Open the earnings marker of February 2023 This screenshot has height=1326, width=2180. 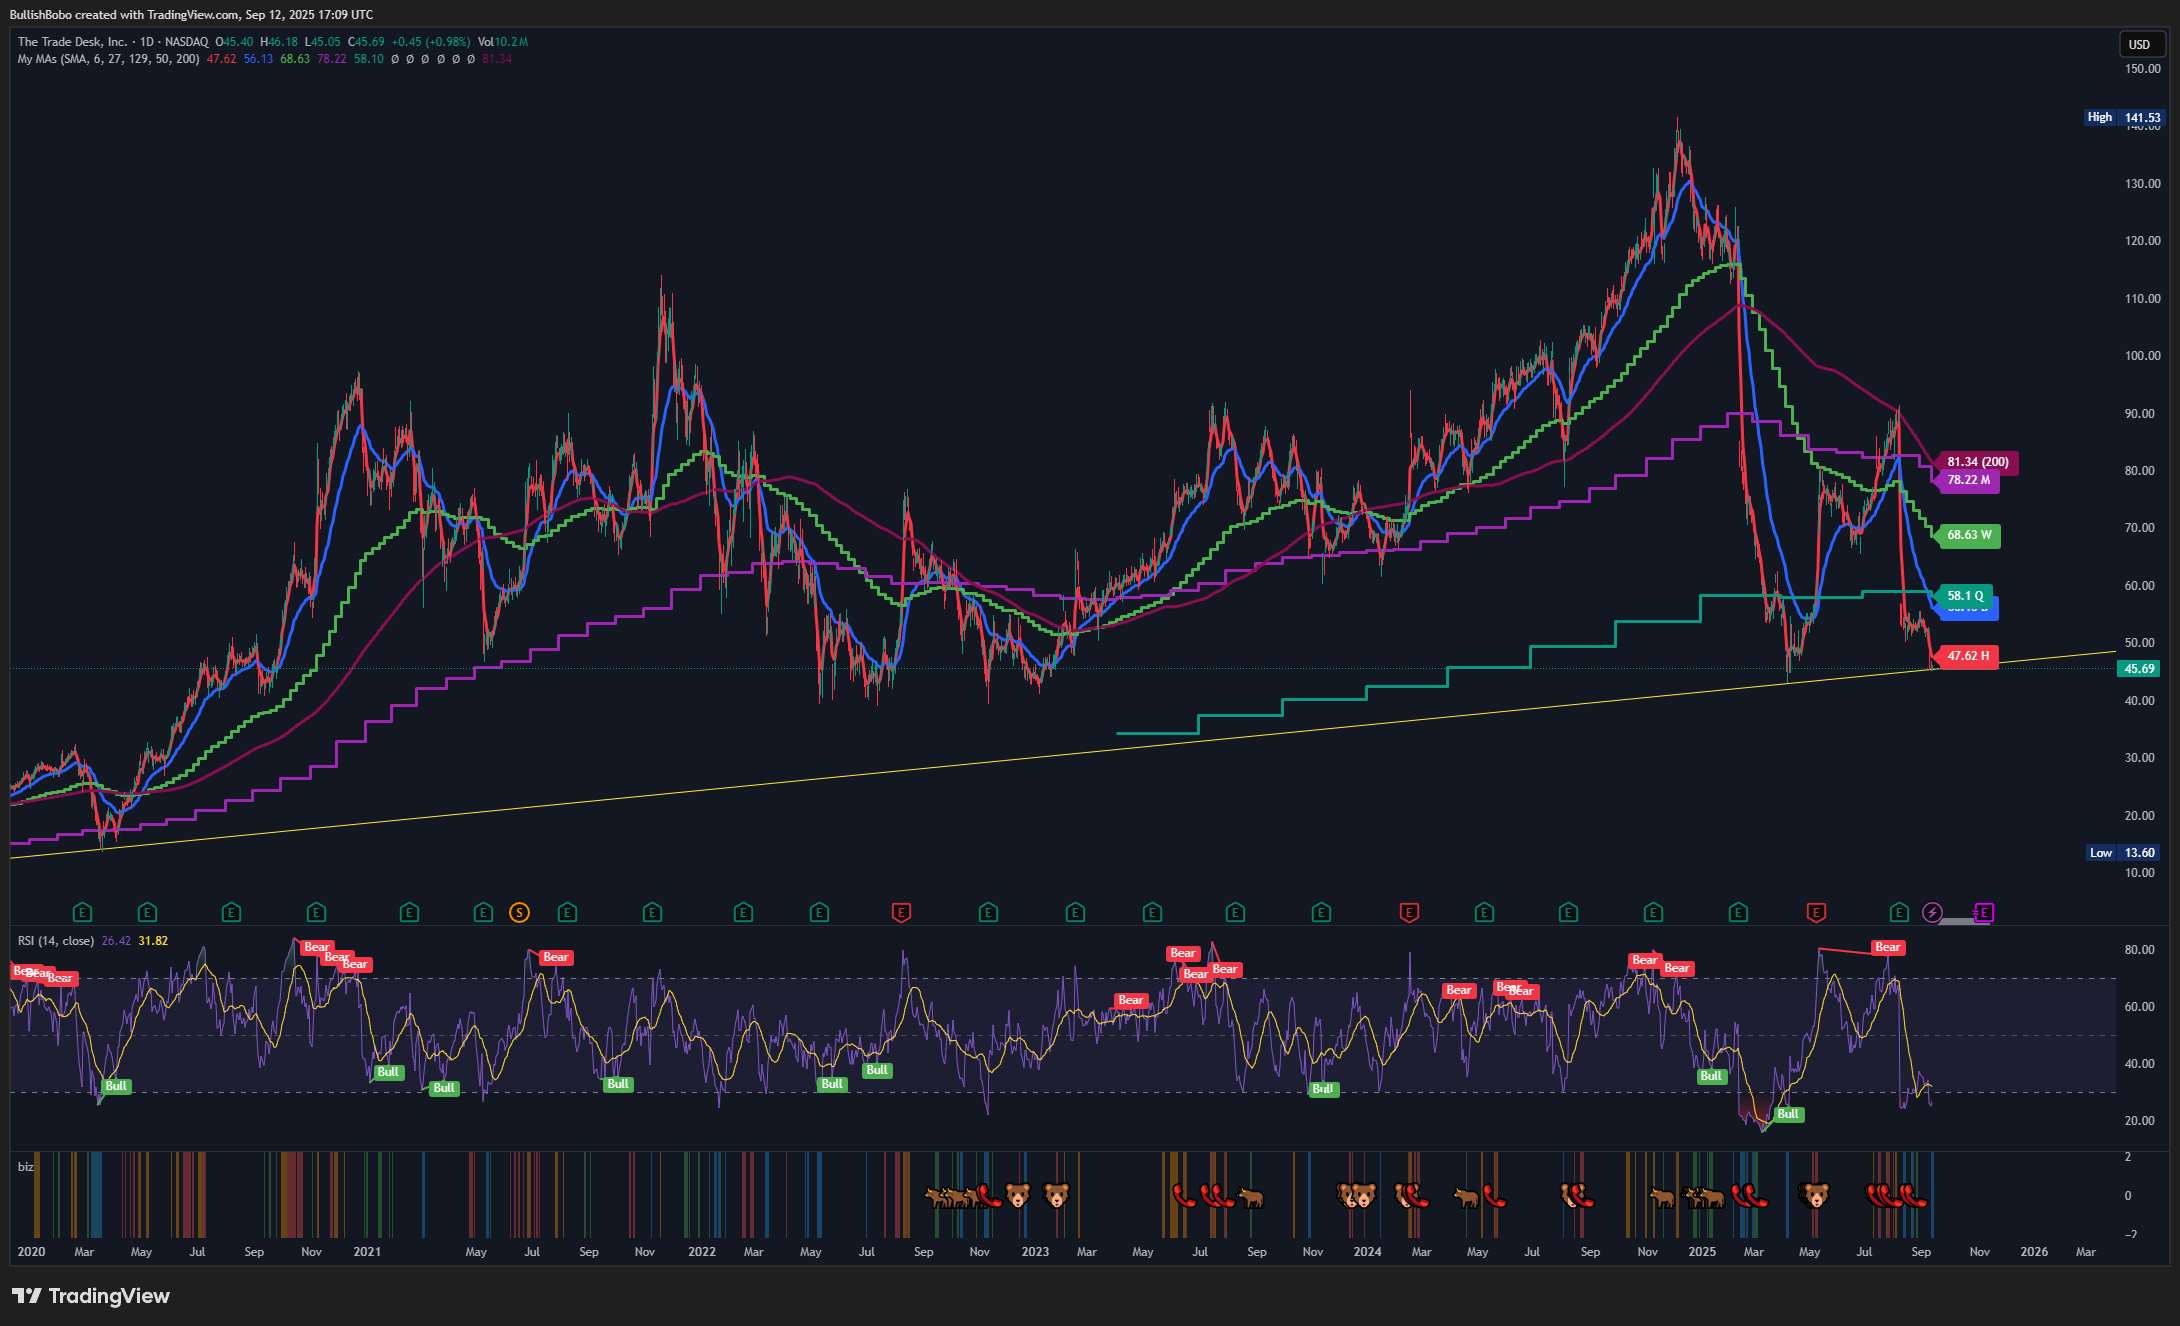click(x=1075, y=912)
